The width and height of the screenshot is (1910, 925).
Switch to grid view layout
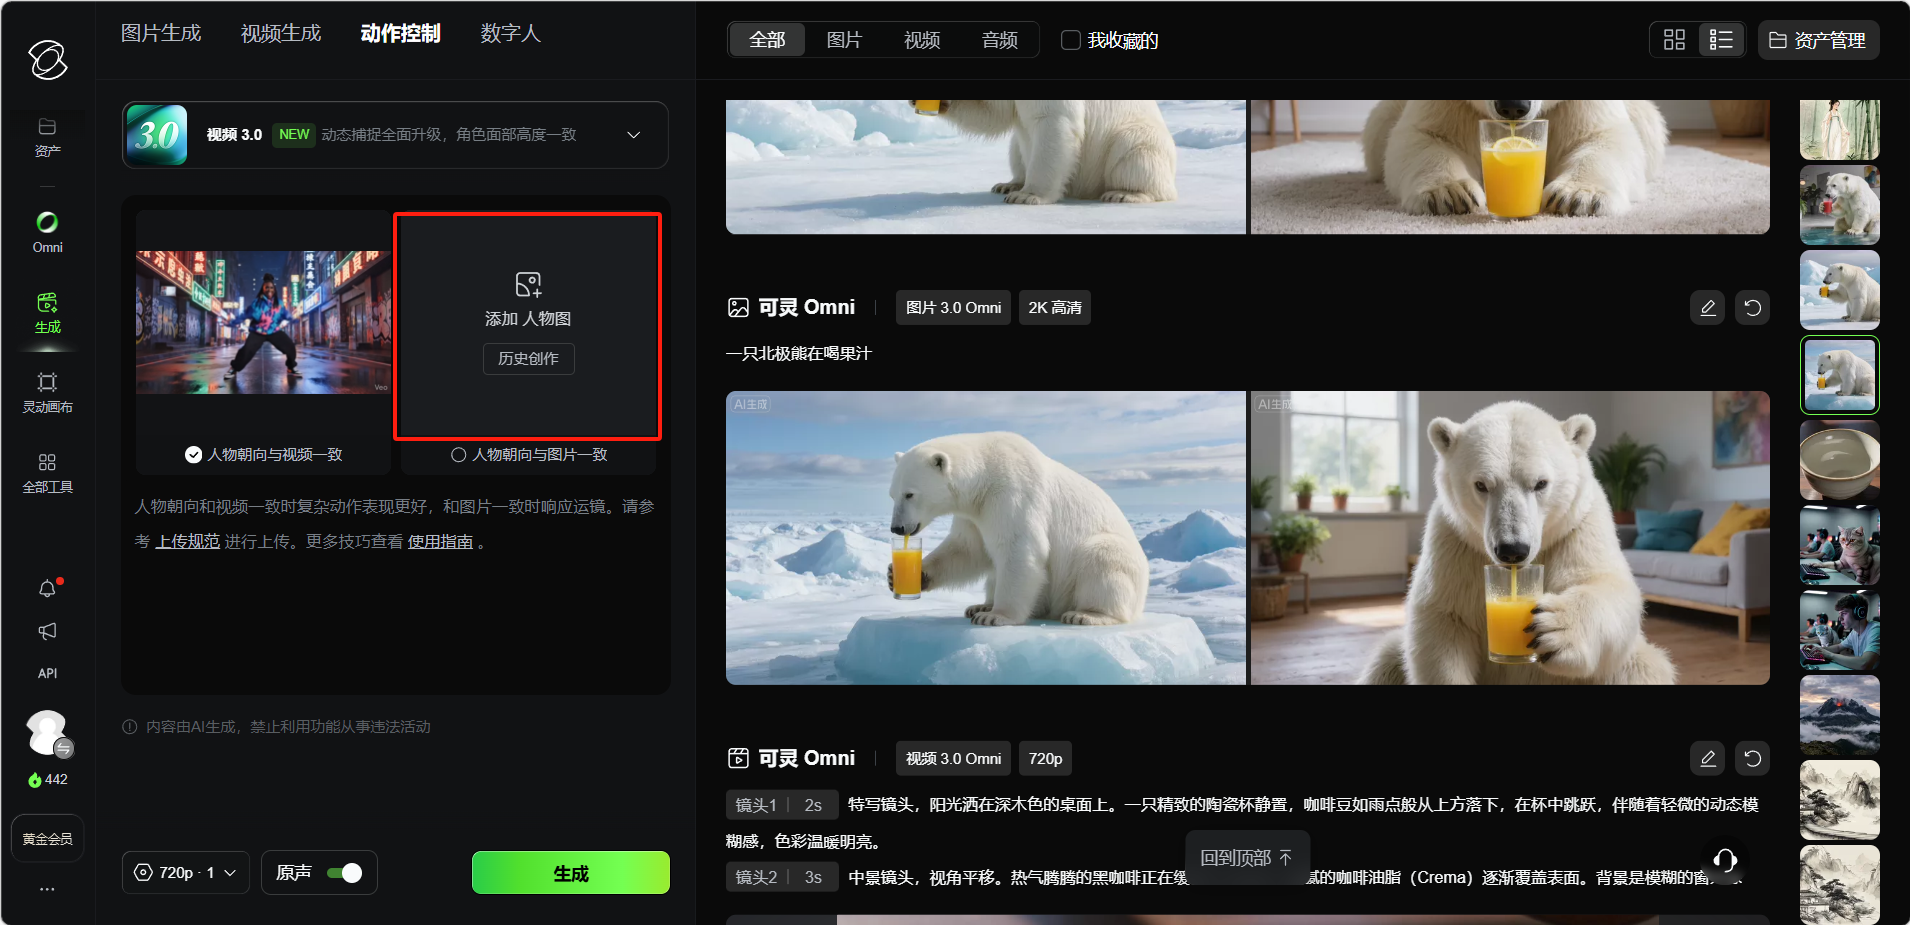tap(1674, 40)
